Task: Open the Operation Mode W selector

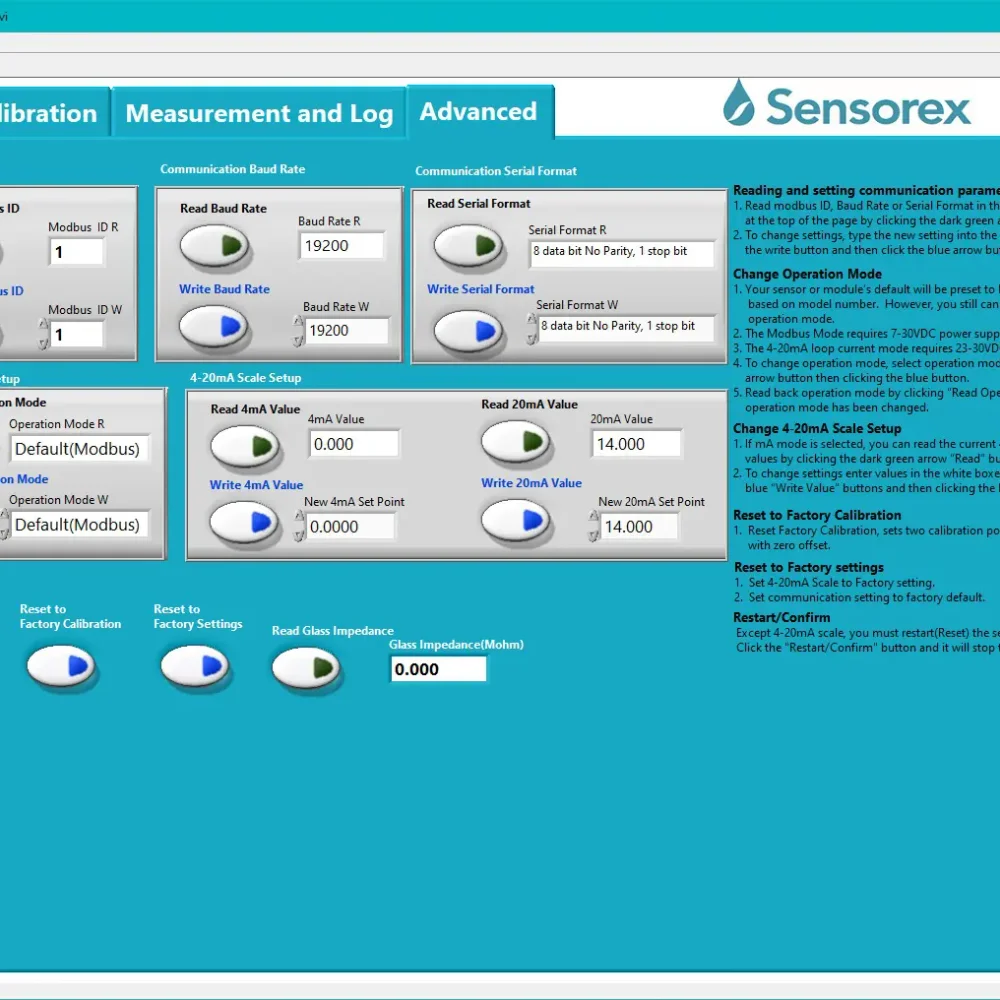Action: click(4, 524)
